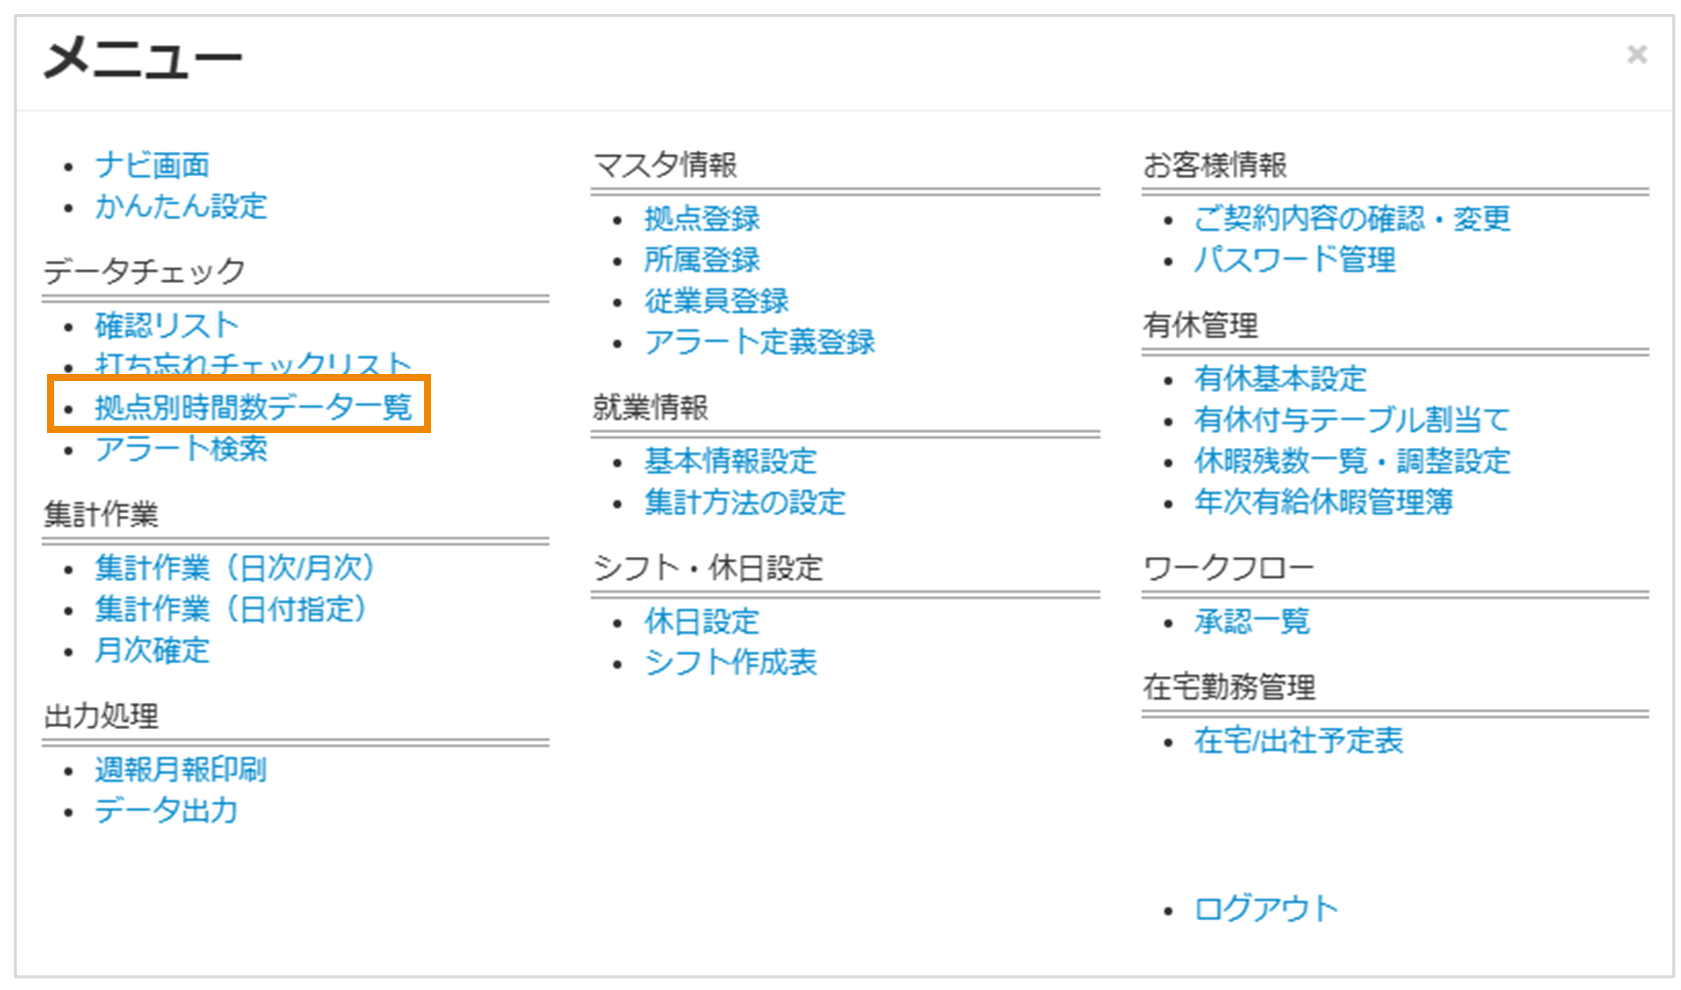Open パスワード管理 under お客様情報

[1295, 261]
